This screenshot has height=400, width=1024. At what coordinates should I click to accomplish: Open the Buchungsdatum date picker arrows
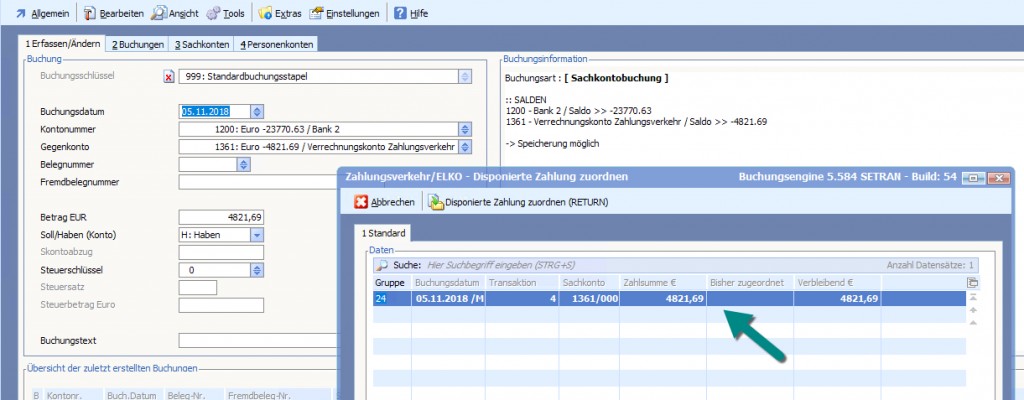(x=257, y=112)
